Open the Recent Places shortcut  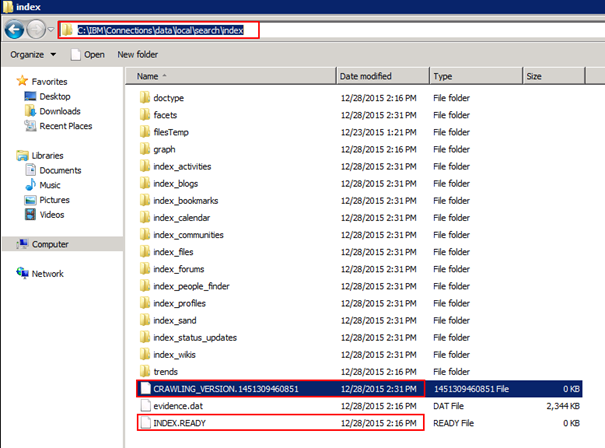(x=65, y=126)
